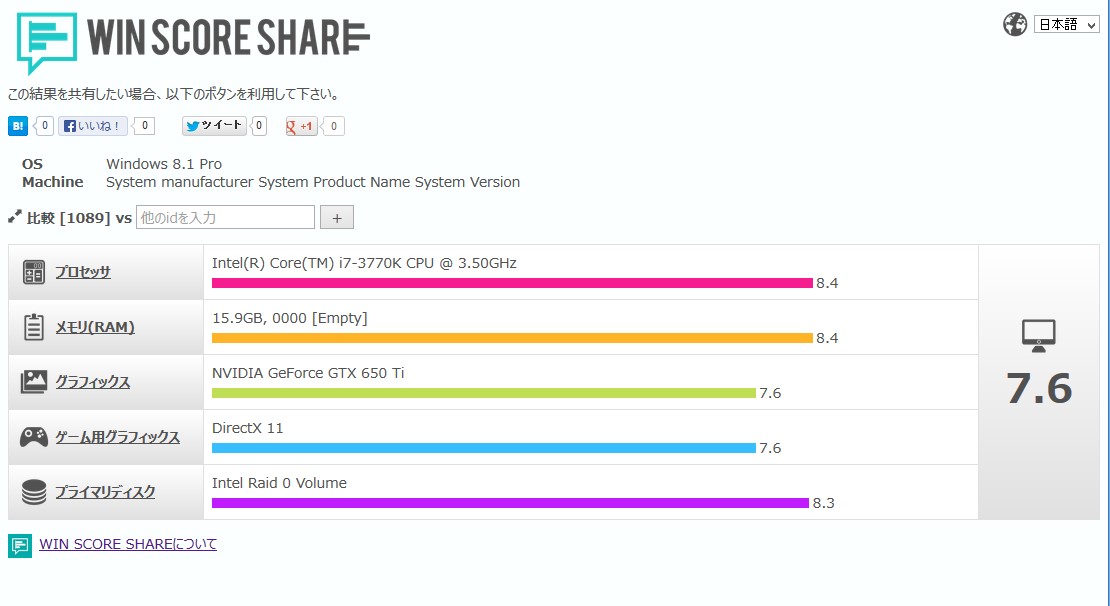The width and height of the screenshot is (1110, 606).
Task: Click the monitor icon above overall score
Action: [x=1039, y=335]
